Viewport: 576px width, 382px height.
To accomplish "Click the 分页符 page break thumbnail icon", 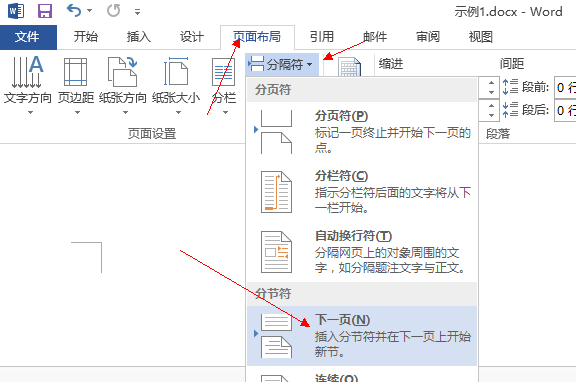I will [276, 131].
